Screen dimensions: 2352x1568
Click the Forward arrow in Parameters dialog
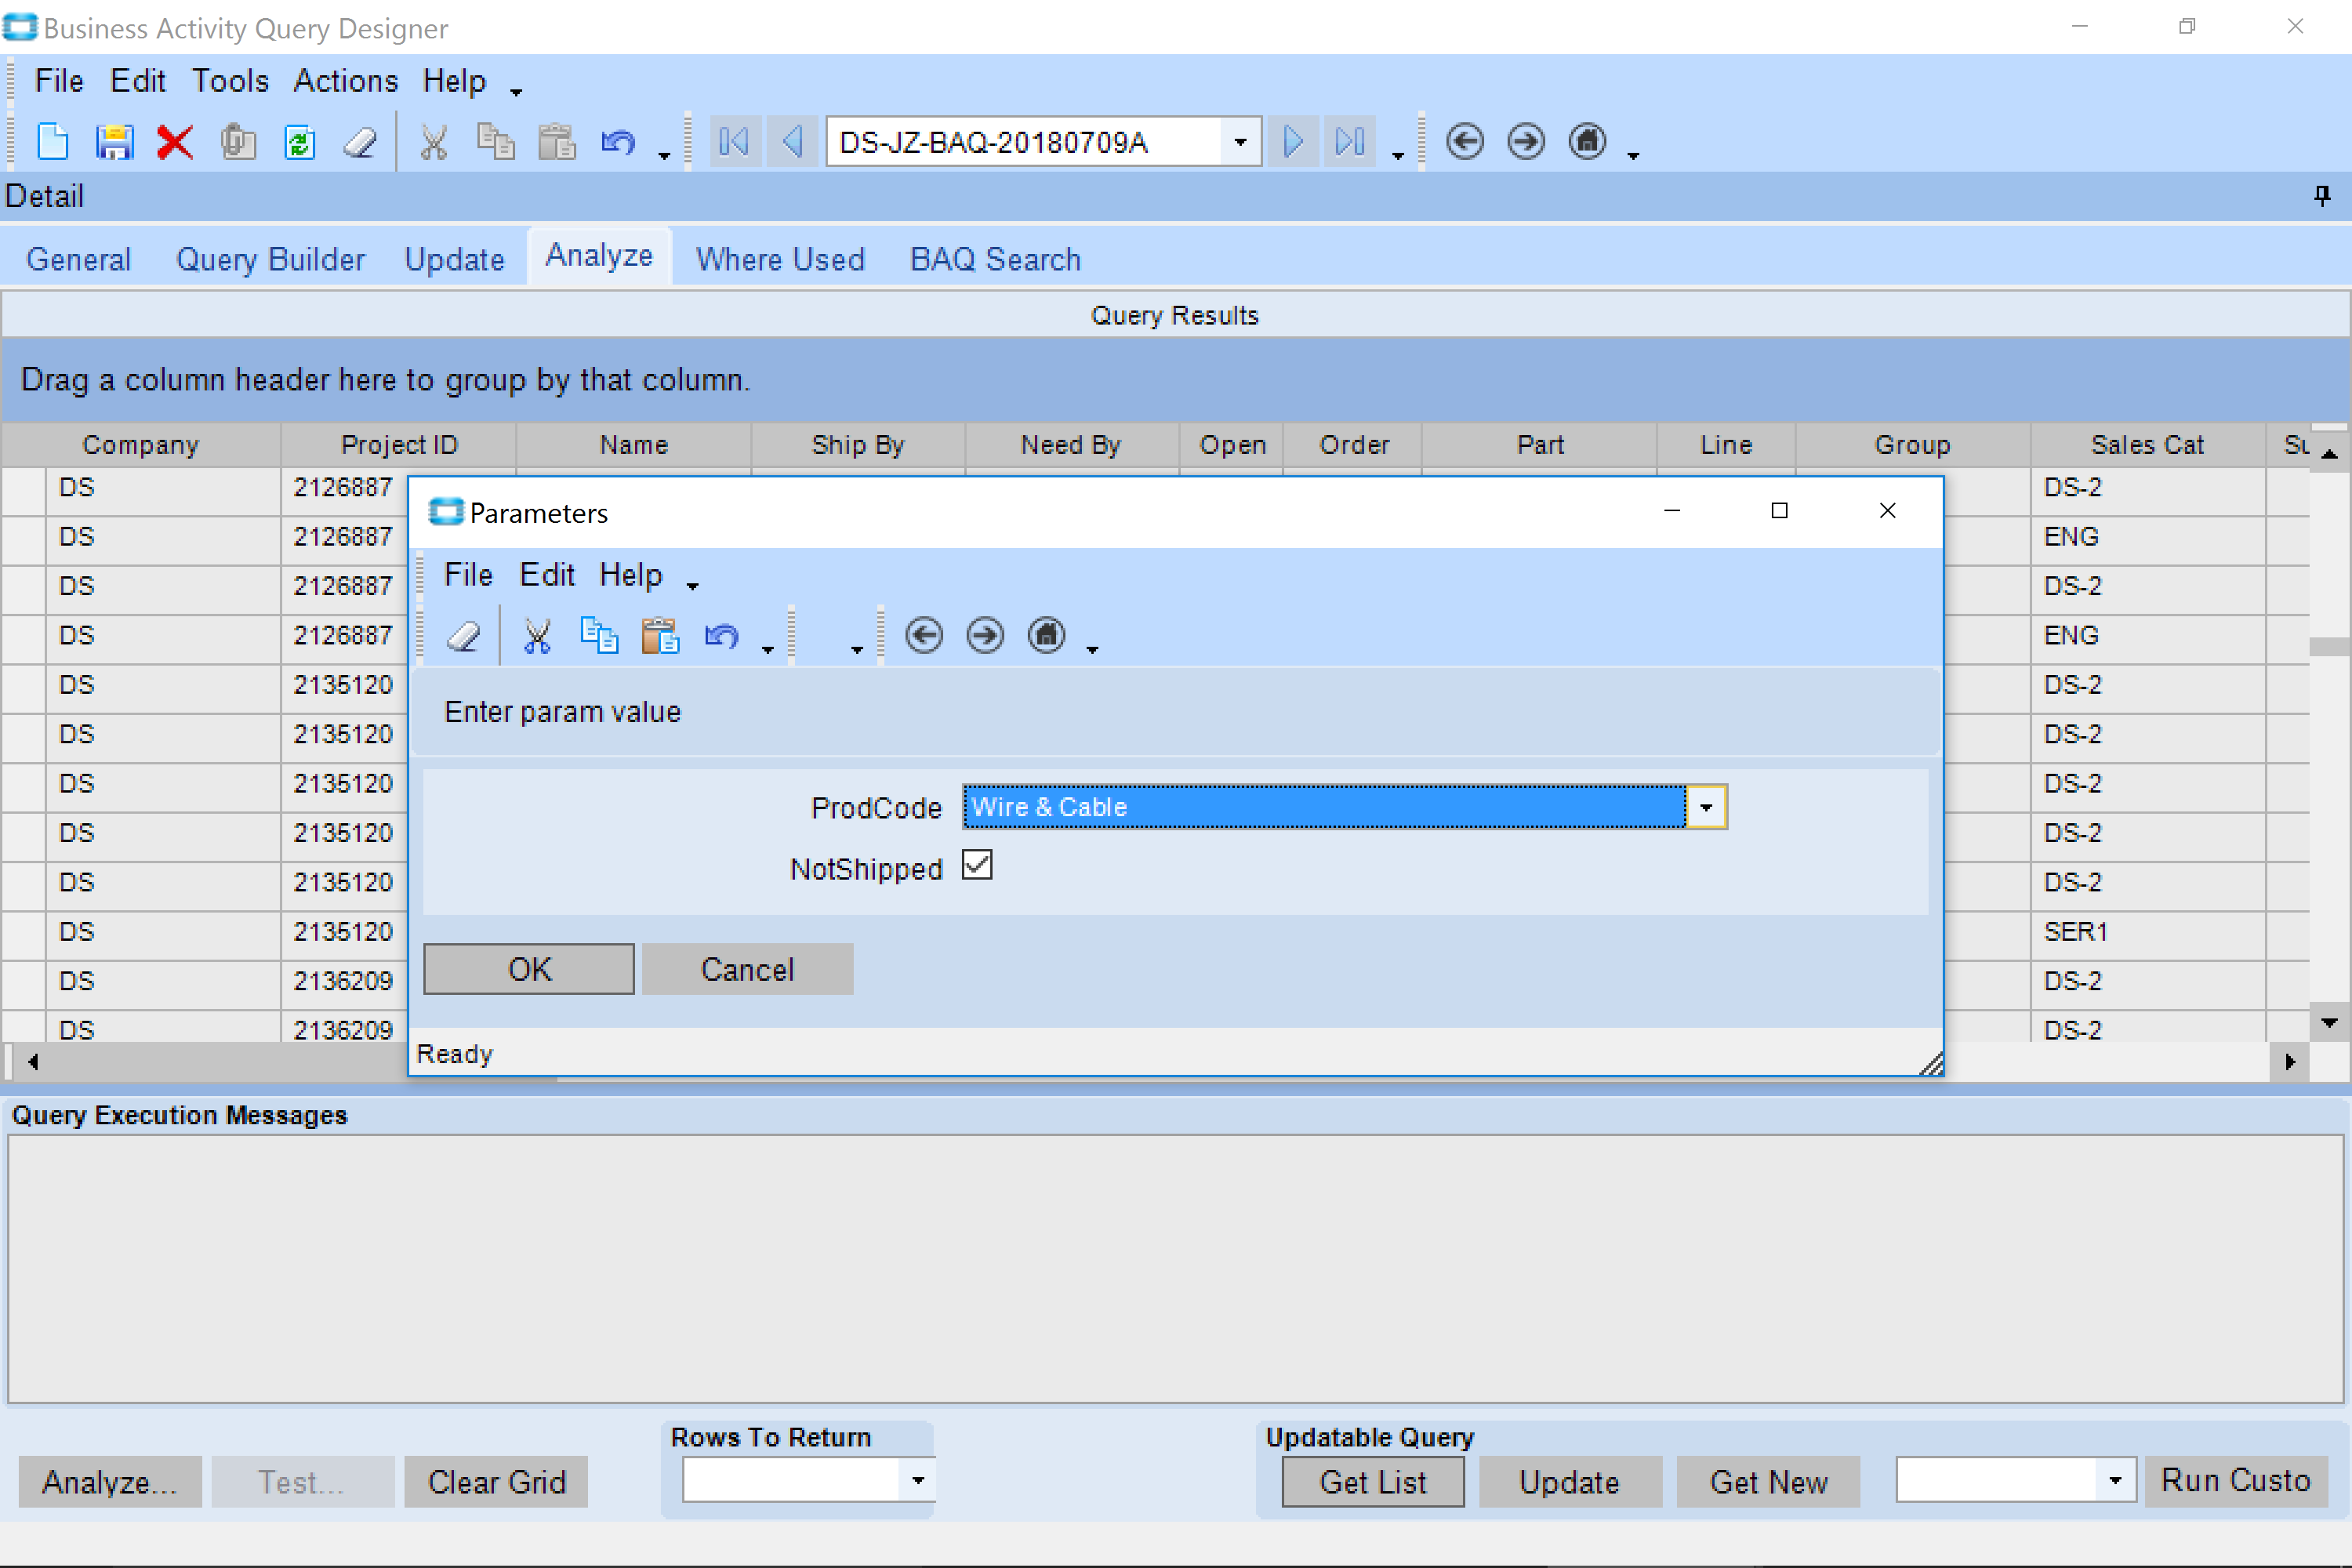click(x=985, y=636)
